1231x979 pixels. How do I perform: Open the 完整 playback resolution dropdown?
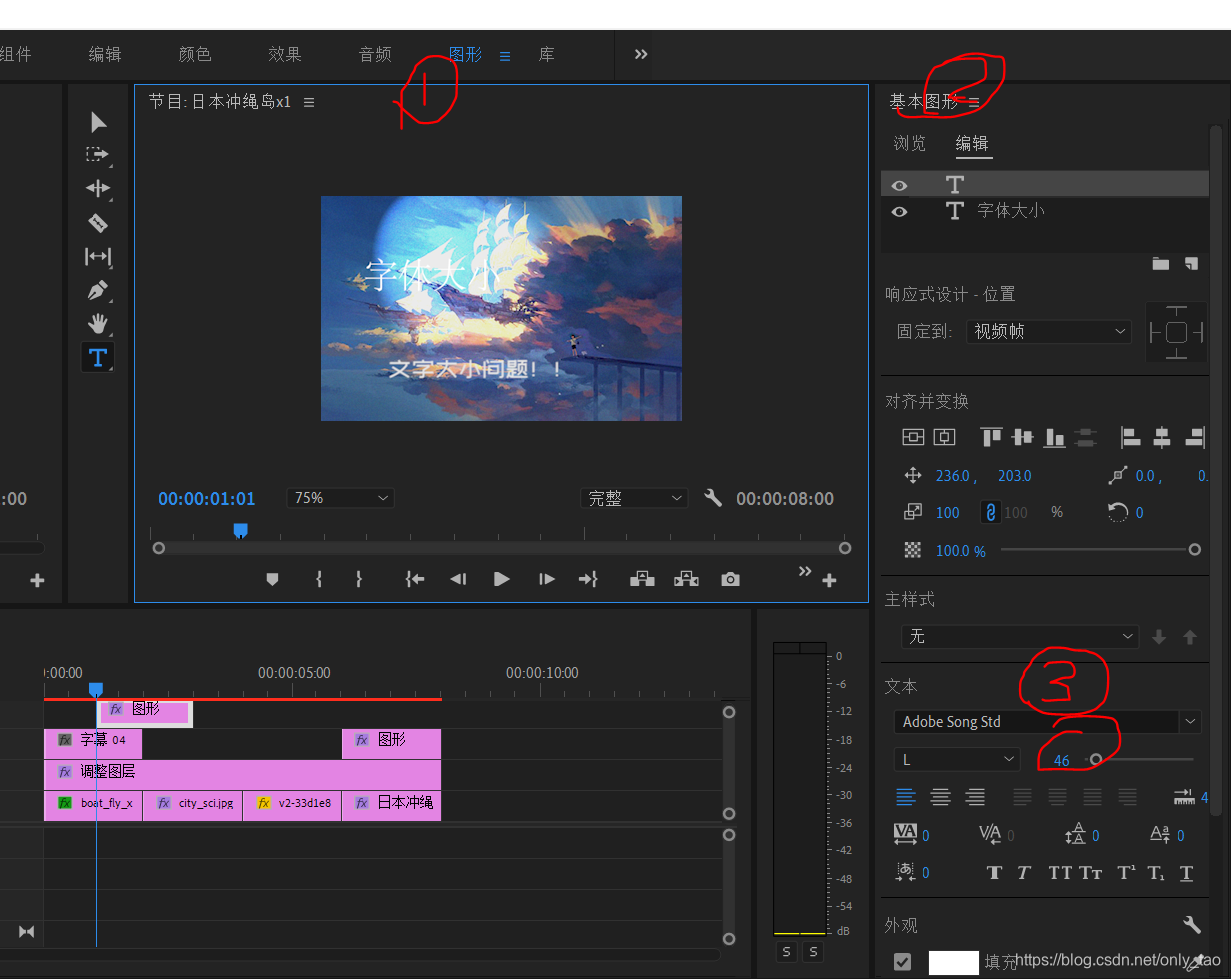634,498
